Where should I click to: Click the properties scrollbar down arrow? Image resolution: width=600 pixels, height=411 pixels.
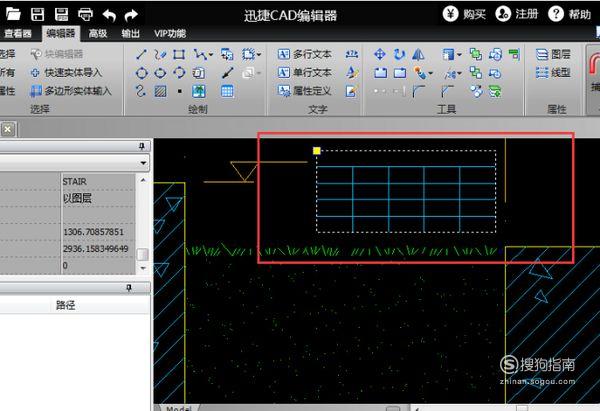click(143, 268)
